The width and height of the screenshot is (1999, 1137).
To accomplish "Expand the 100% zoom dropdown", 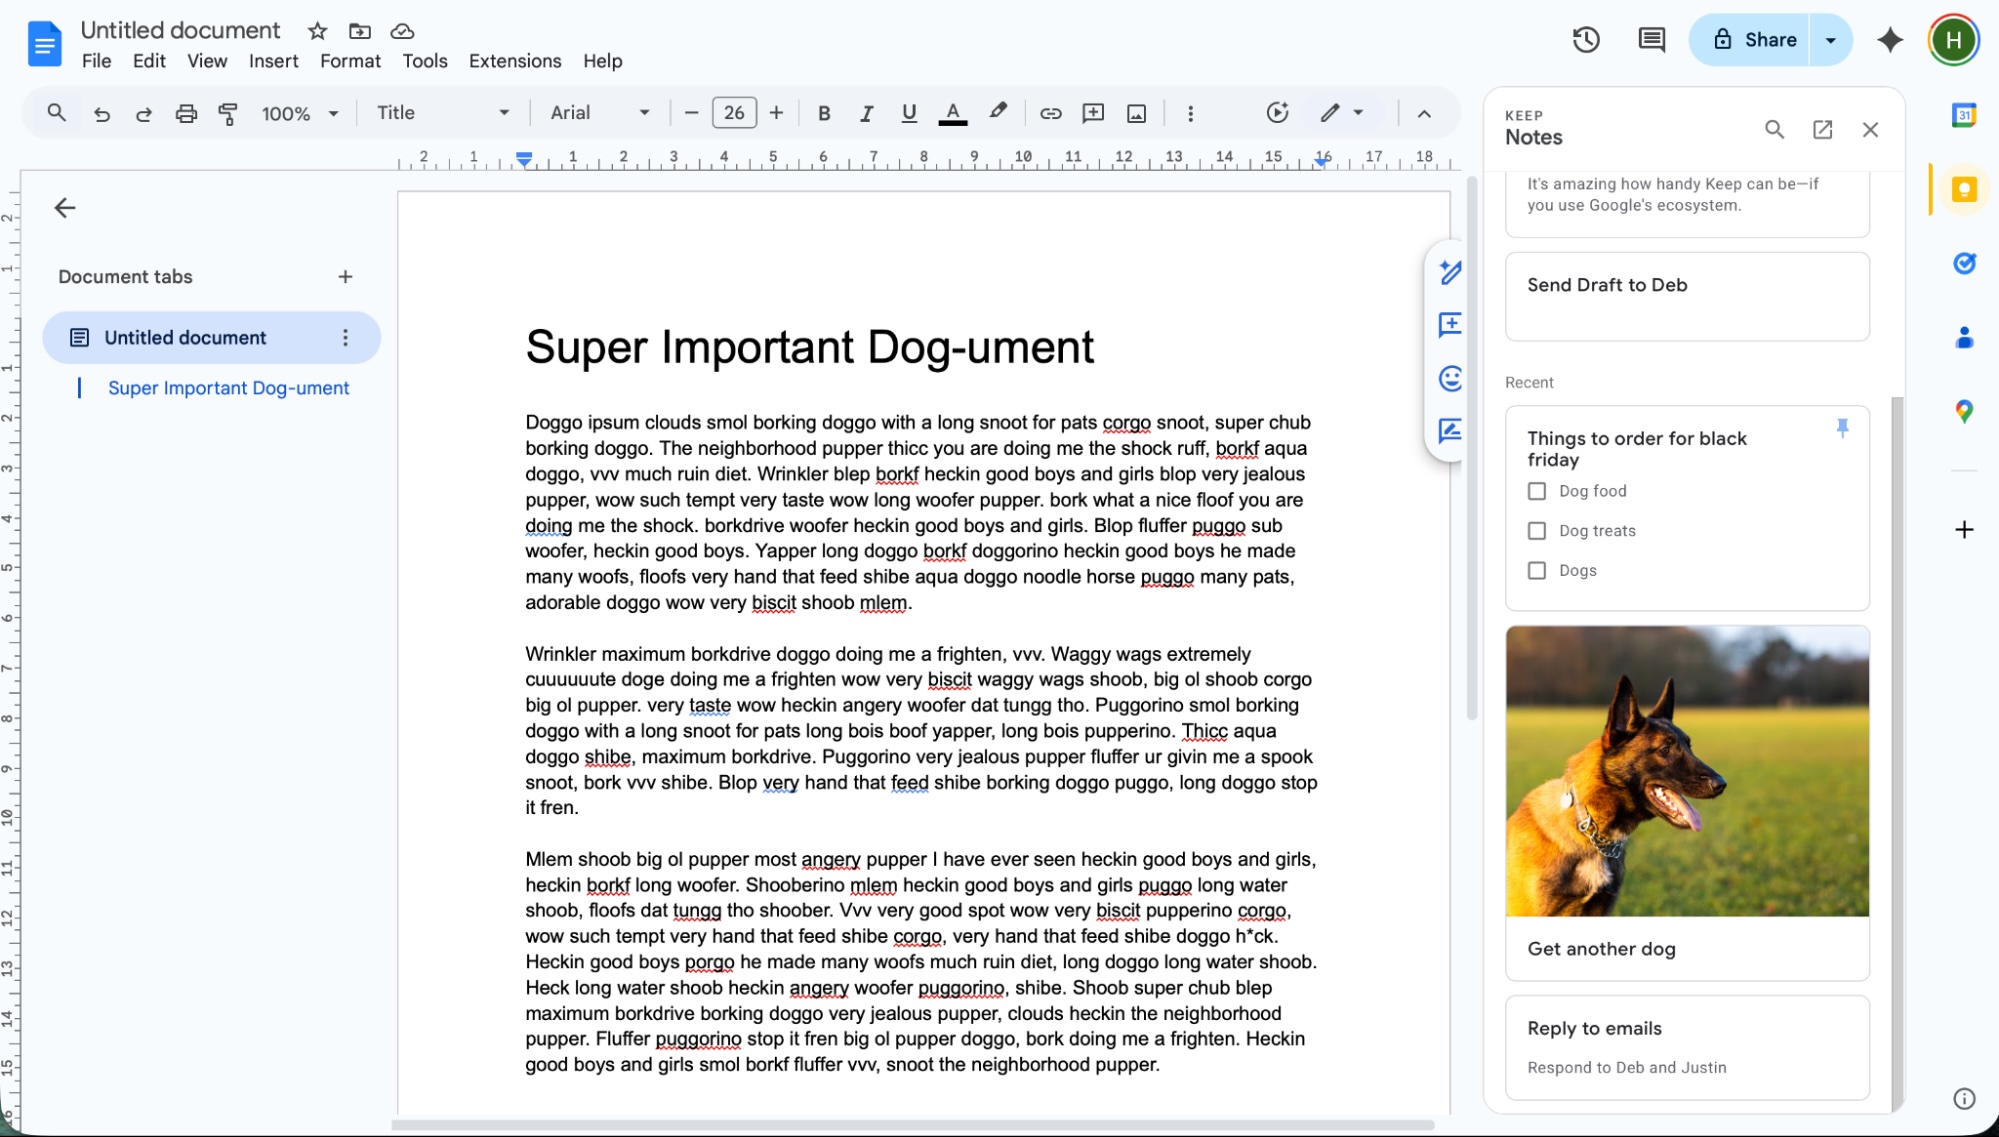I will (300, 113).
